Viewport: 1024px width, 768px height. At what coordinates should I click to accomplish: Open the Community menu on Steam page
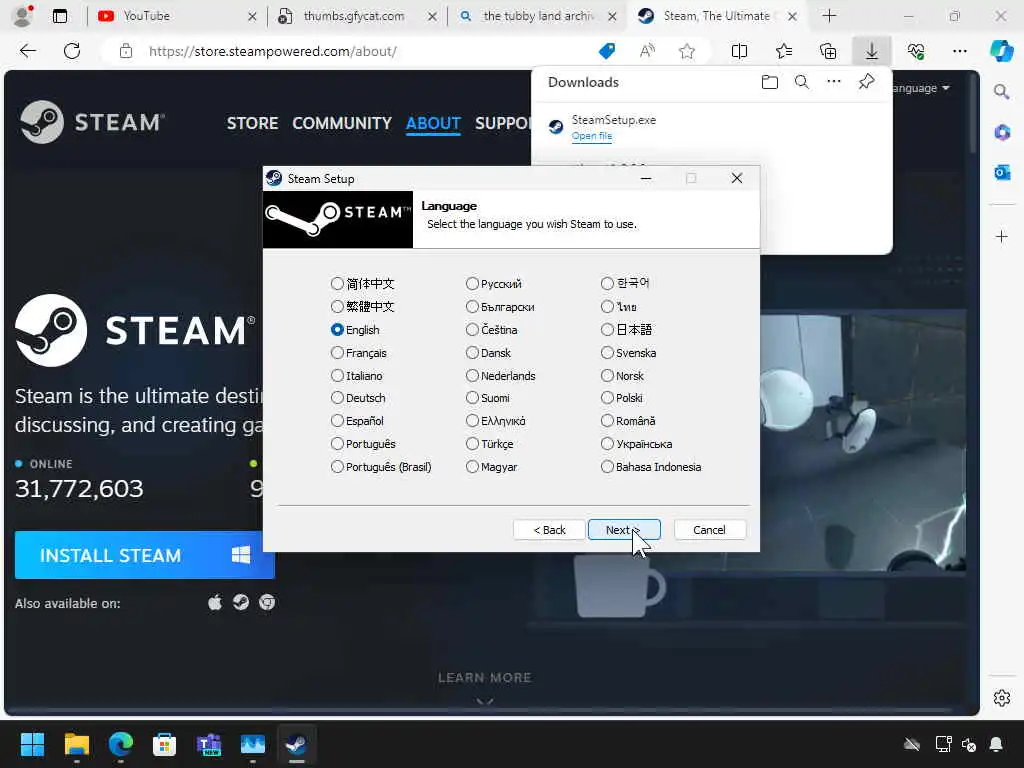point(342,123)
